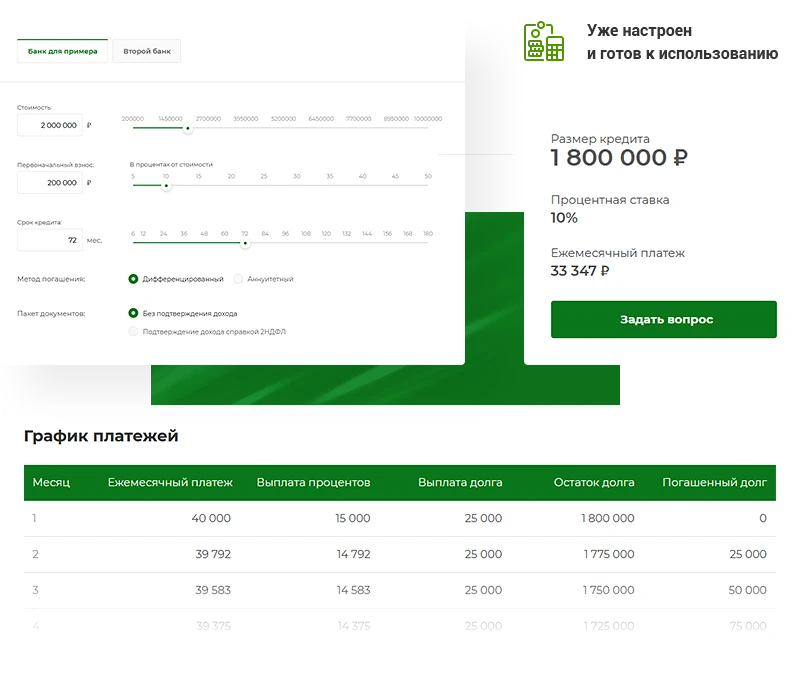Image resolution: width=800 pixels, height=690 pixels.
Task: Focus the Первоначальный взнос input field
Action: coord(50,183)
